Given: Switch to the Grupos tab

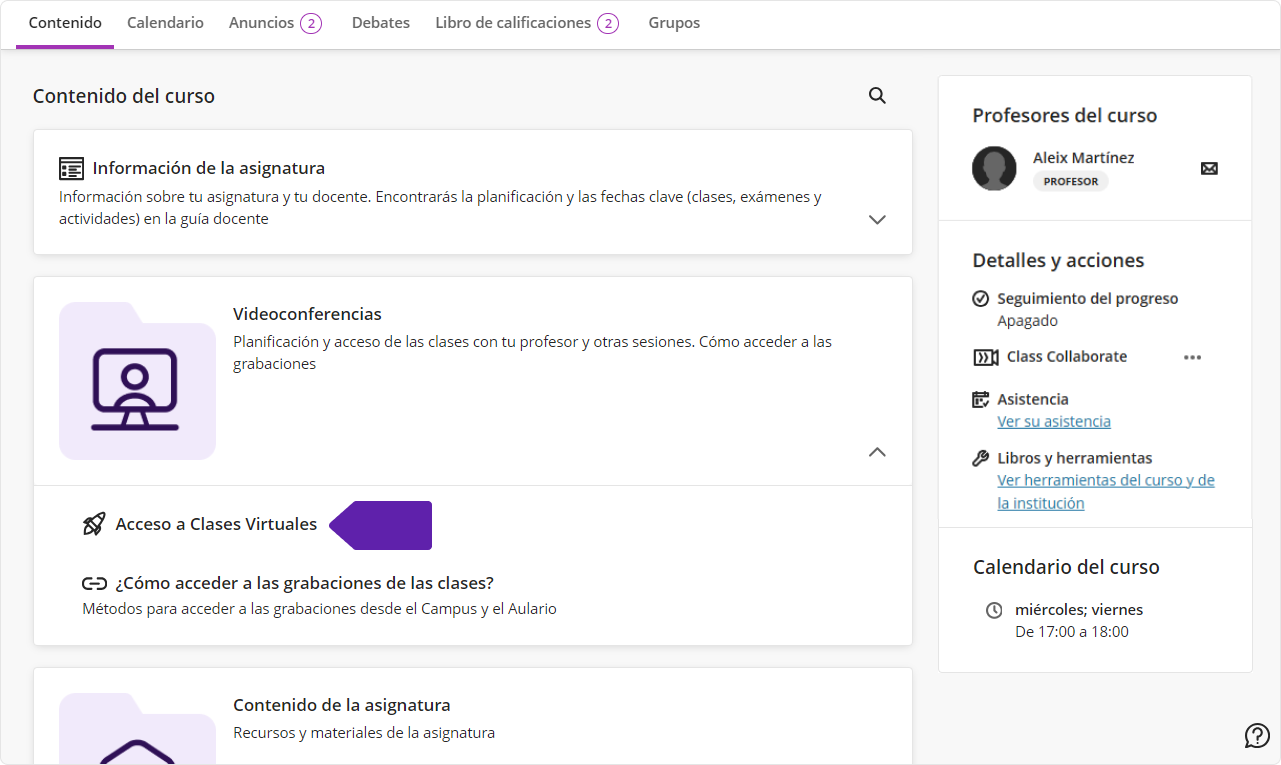Looking at the screenshot, I should [x=674, y=22].
